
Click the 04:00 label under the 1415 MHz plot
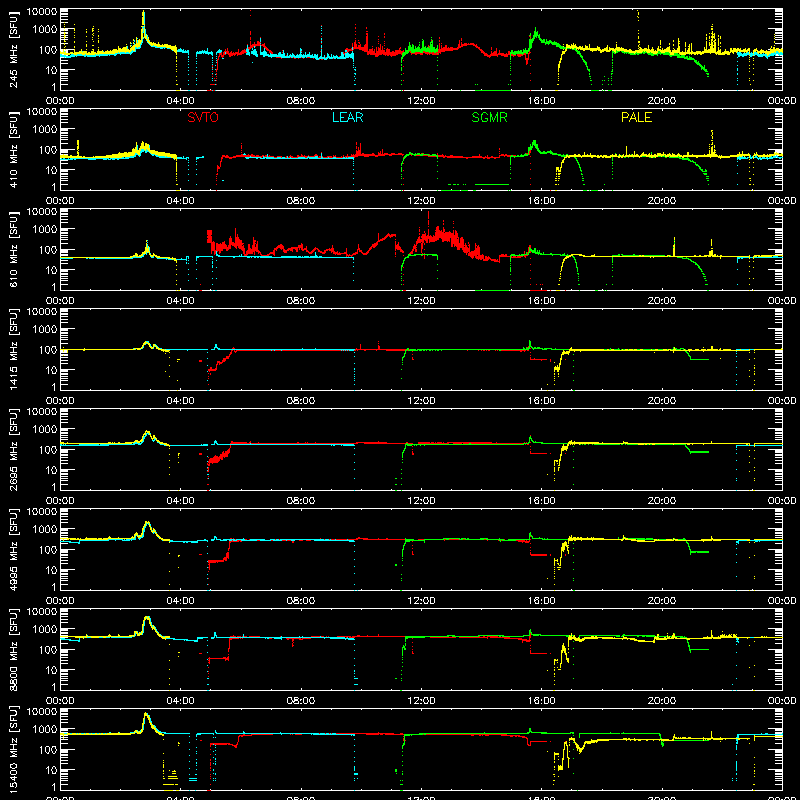pyautogui.click(x=180, y=401)
